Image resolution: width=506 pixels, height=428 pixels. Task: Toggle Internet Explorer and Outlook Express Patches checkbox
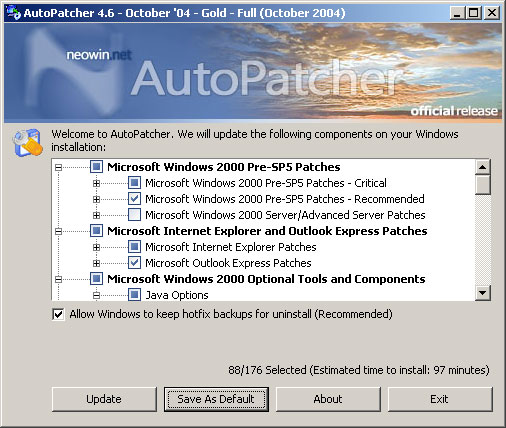point(96,230)
